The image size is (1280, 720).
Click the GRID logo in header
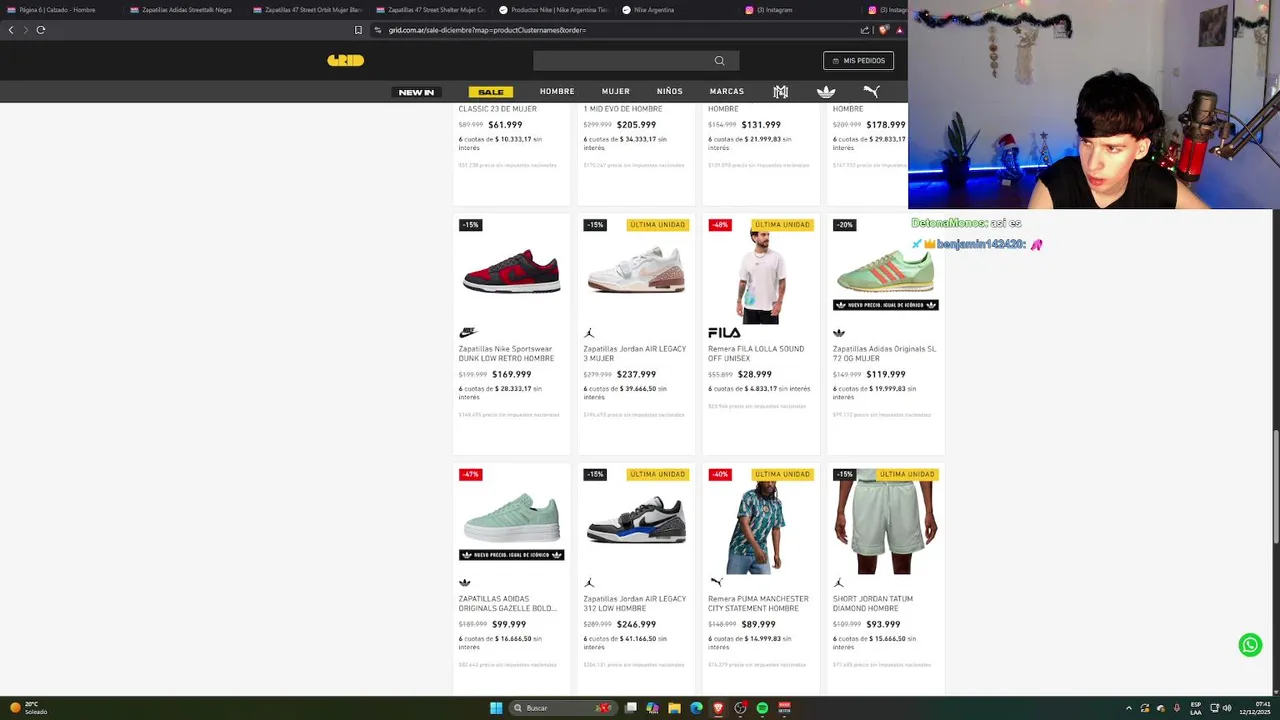[345, 60]
